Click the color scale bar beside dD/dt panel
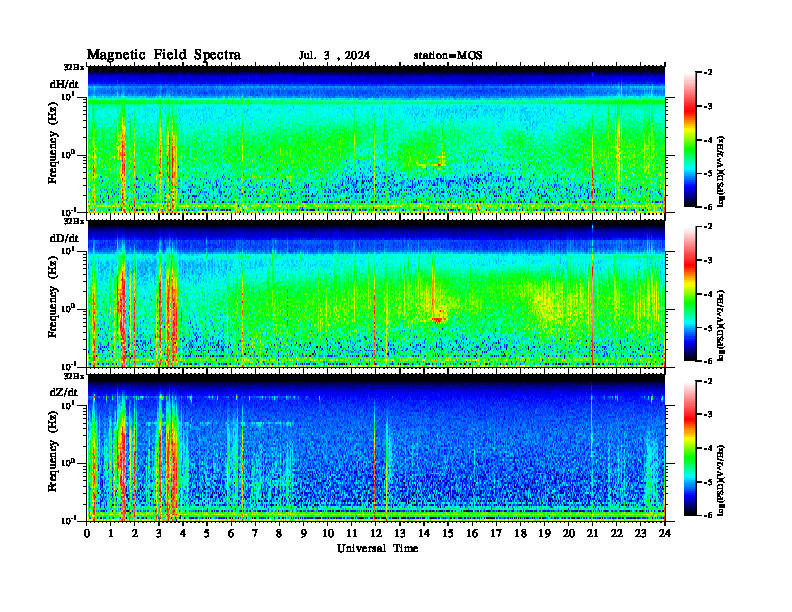 690,294
